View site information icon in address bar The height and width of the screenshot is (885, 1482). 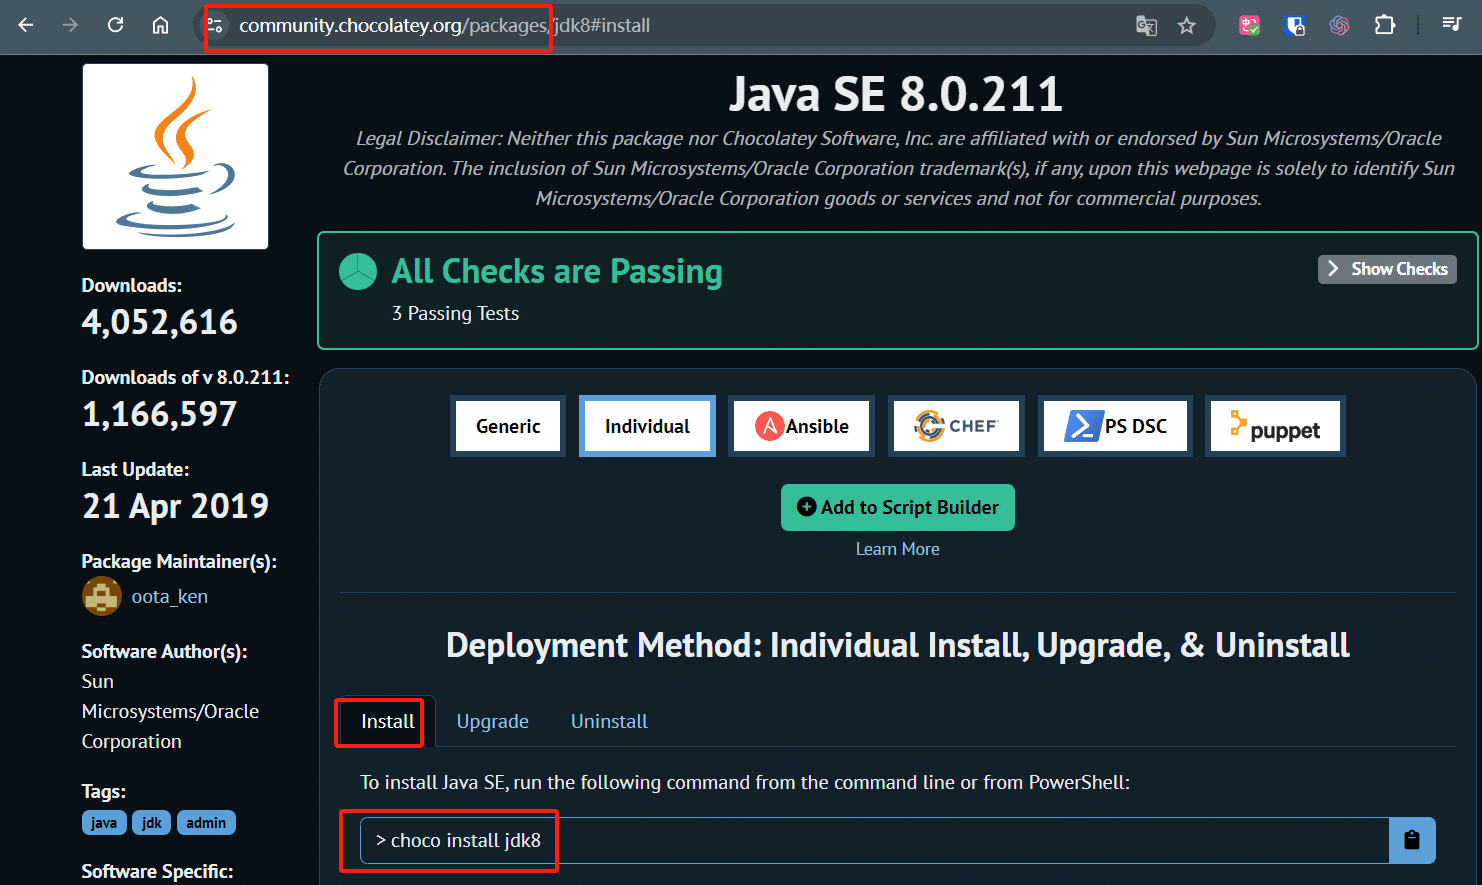tap(215, 25)
